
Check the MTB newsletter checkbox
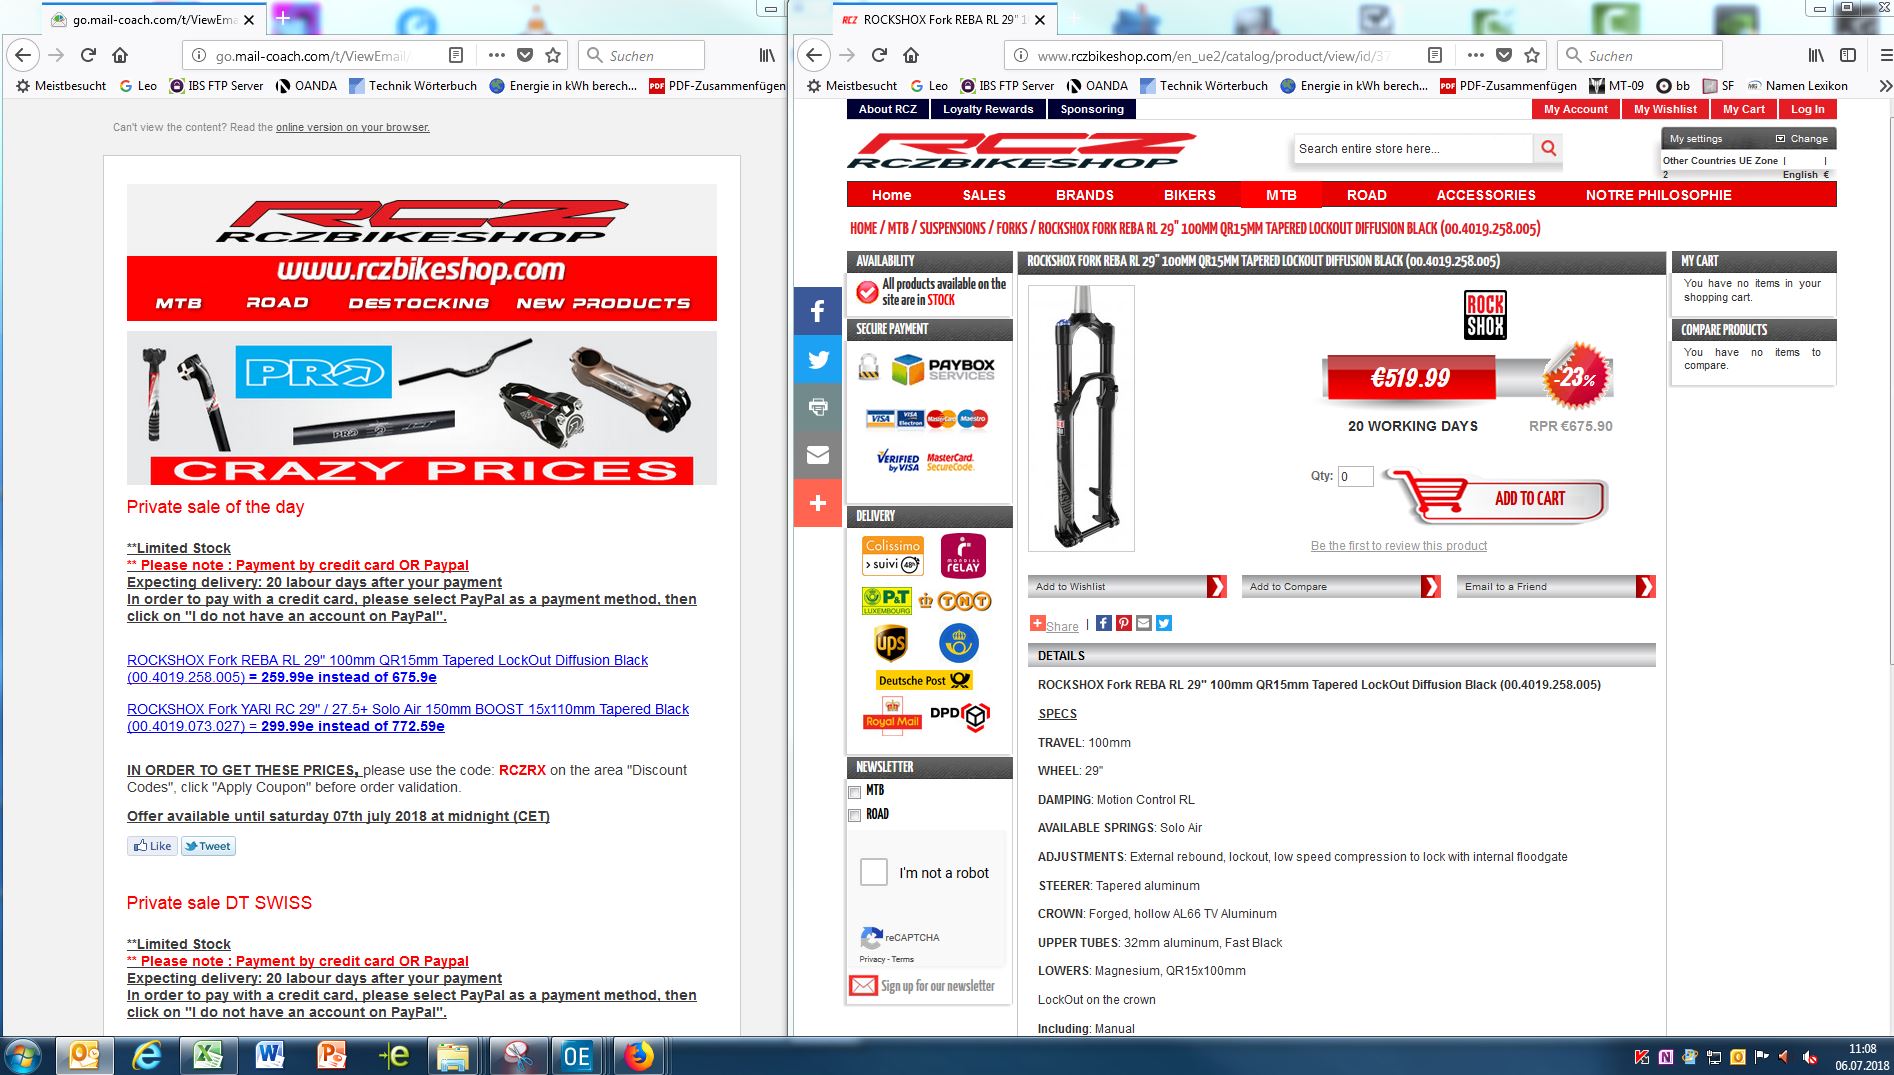[x=854, y=792]
